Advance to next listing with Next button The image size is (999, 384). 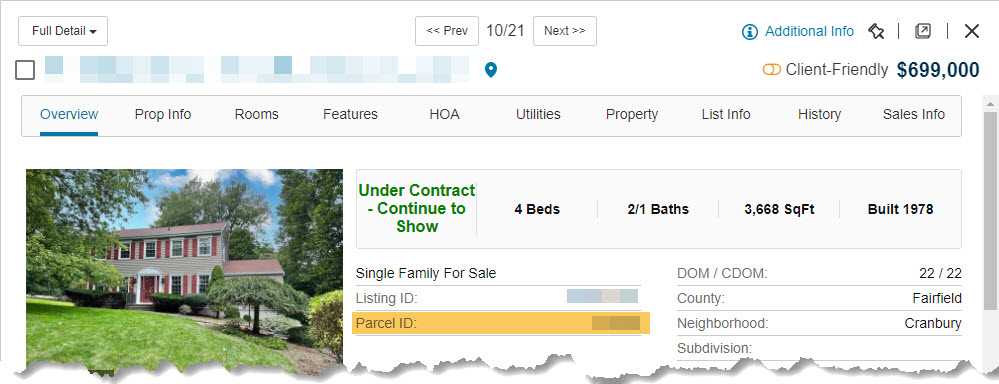(564, 31)
